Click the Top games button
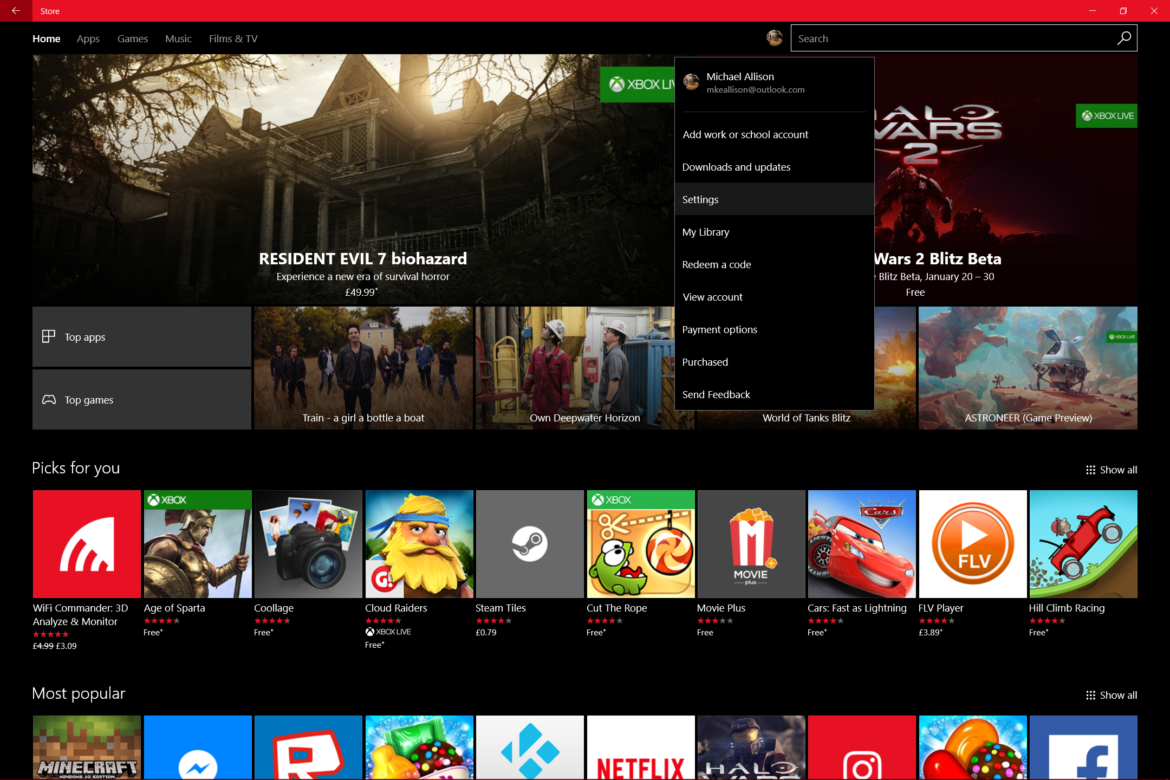 point(141,400)
